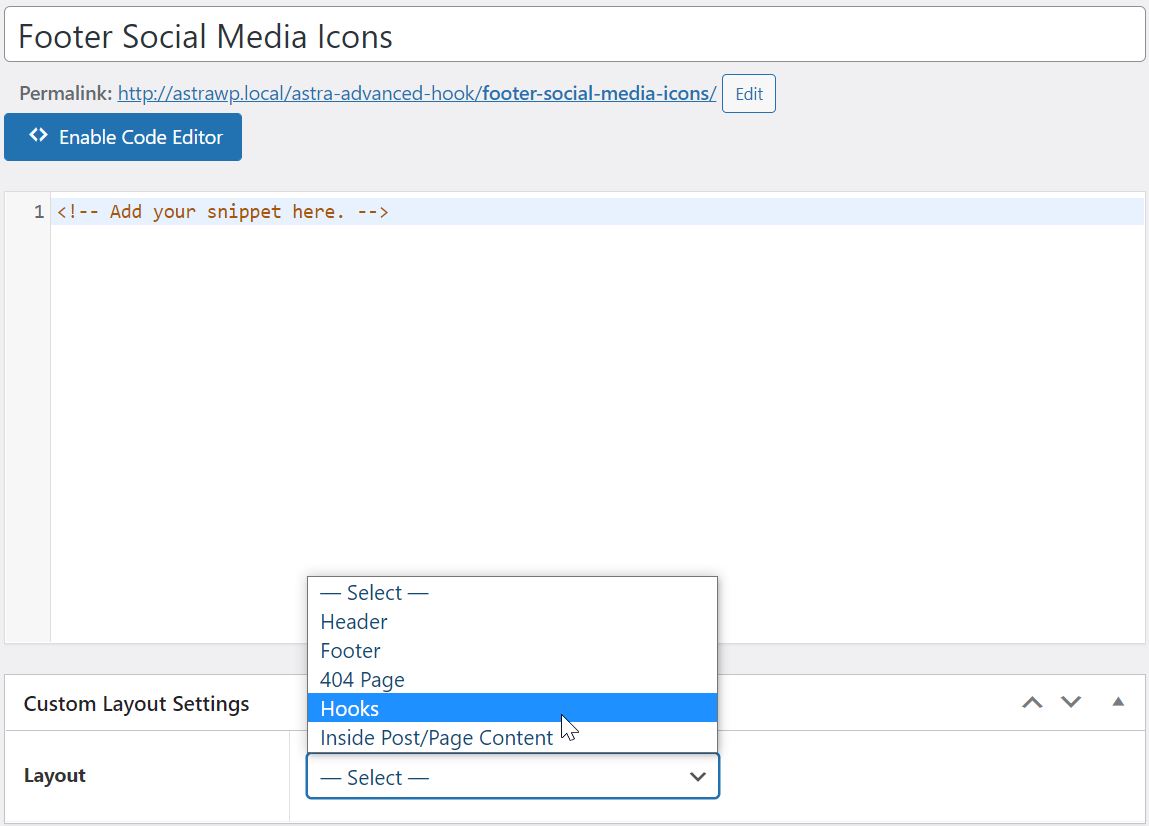Focus the Footer Social Media Icons title field
The height and width of the screenshot is (826, 1149).
574,36
